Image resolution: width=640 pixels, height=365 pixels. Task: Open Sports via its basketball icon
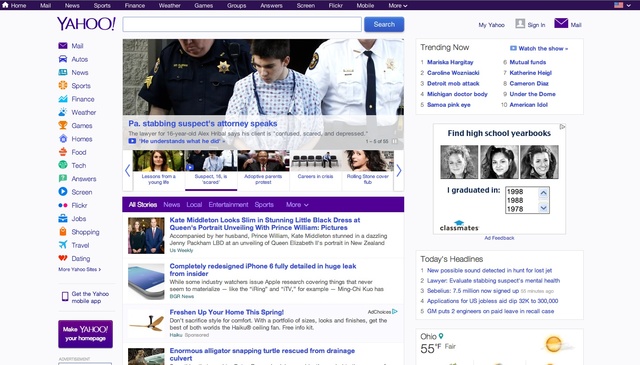coord(63,85)
